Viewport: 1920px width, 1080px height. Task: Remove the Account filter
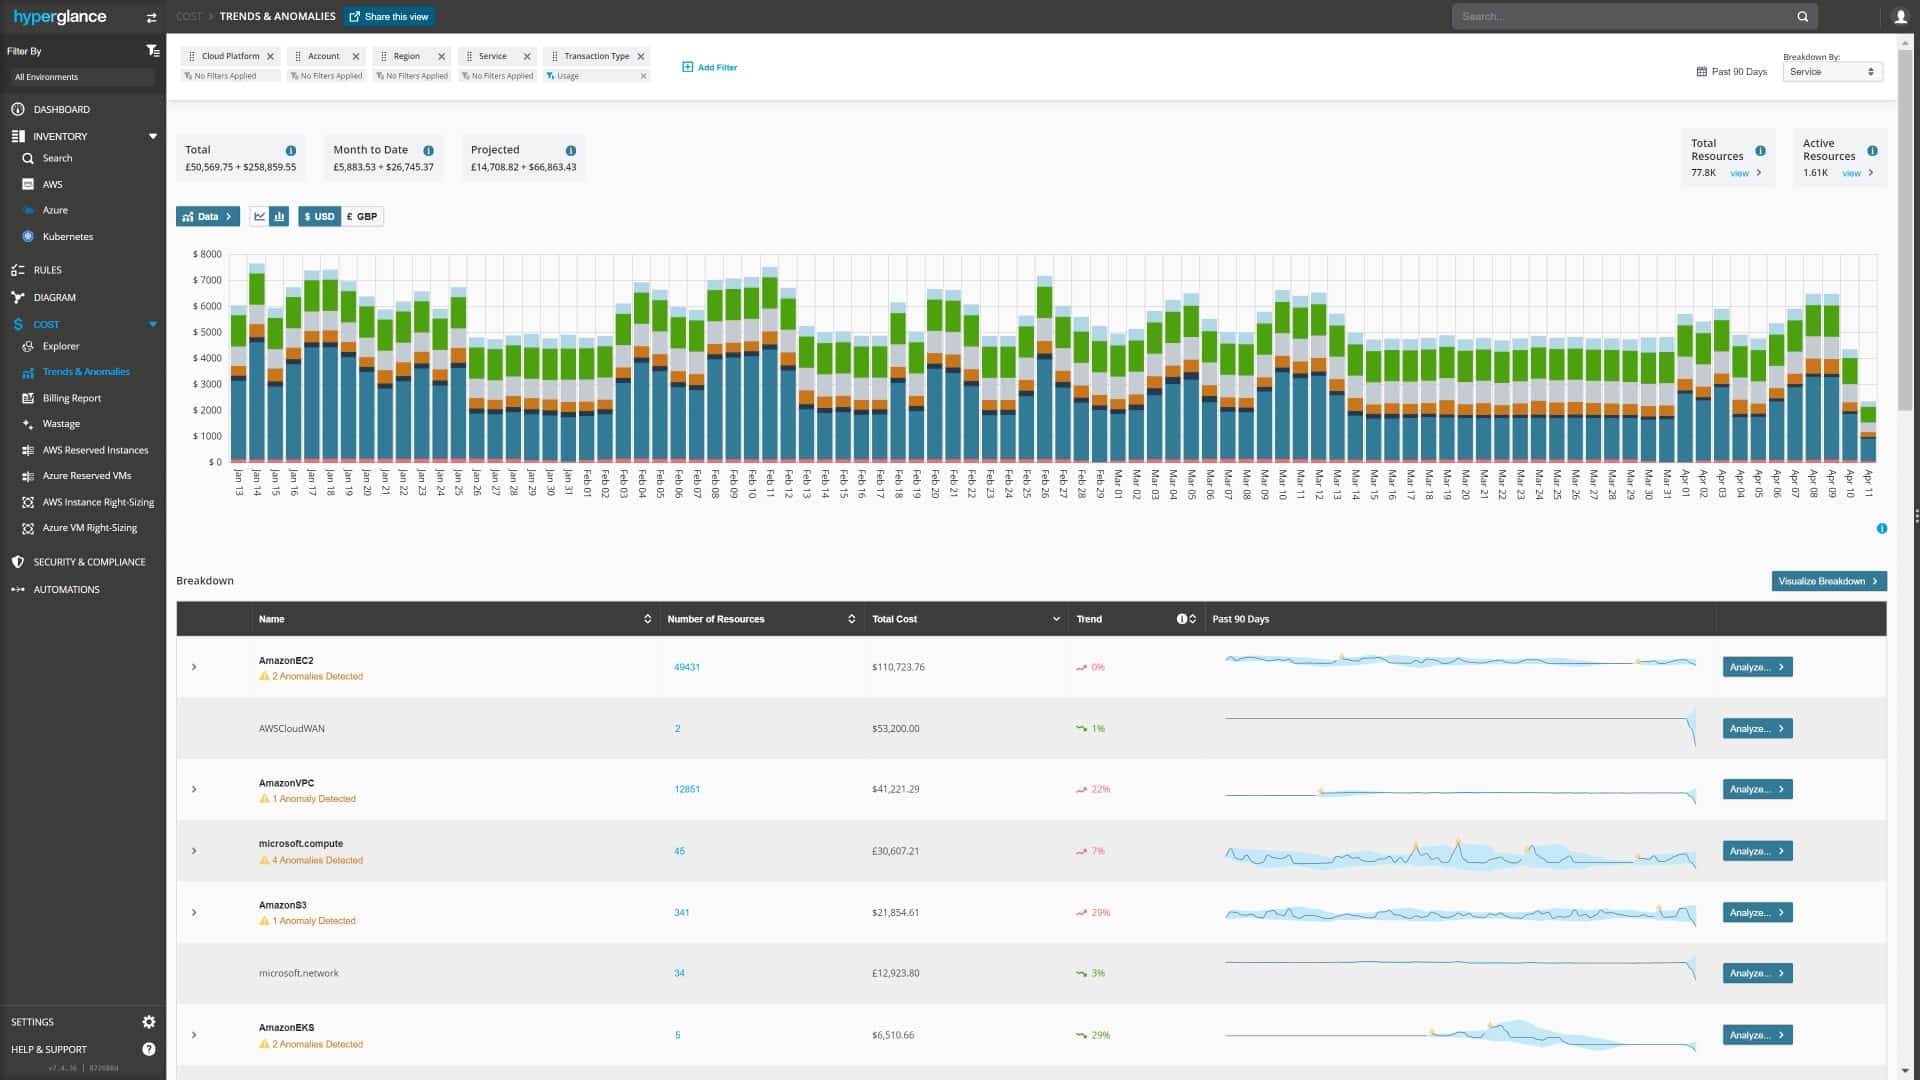tap(356, 57)
